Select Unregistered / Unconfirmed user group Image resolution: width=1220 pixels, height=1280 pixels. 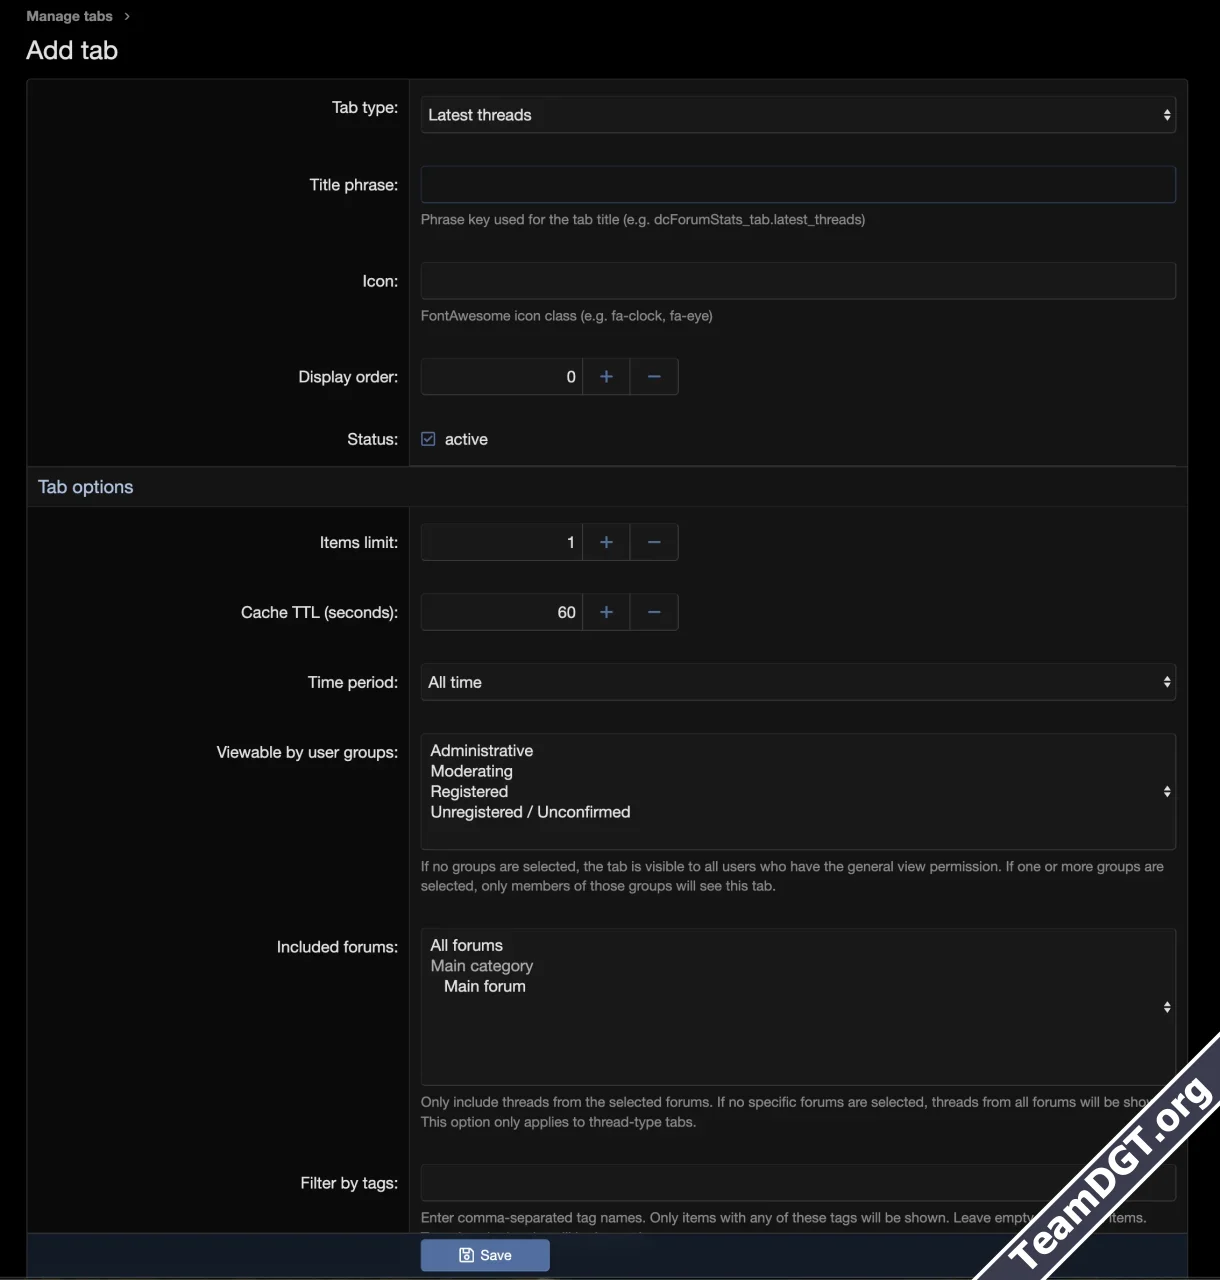(530, 812)
